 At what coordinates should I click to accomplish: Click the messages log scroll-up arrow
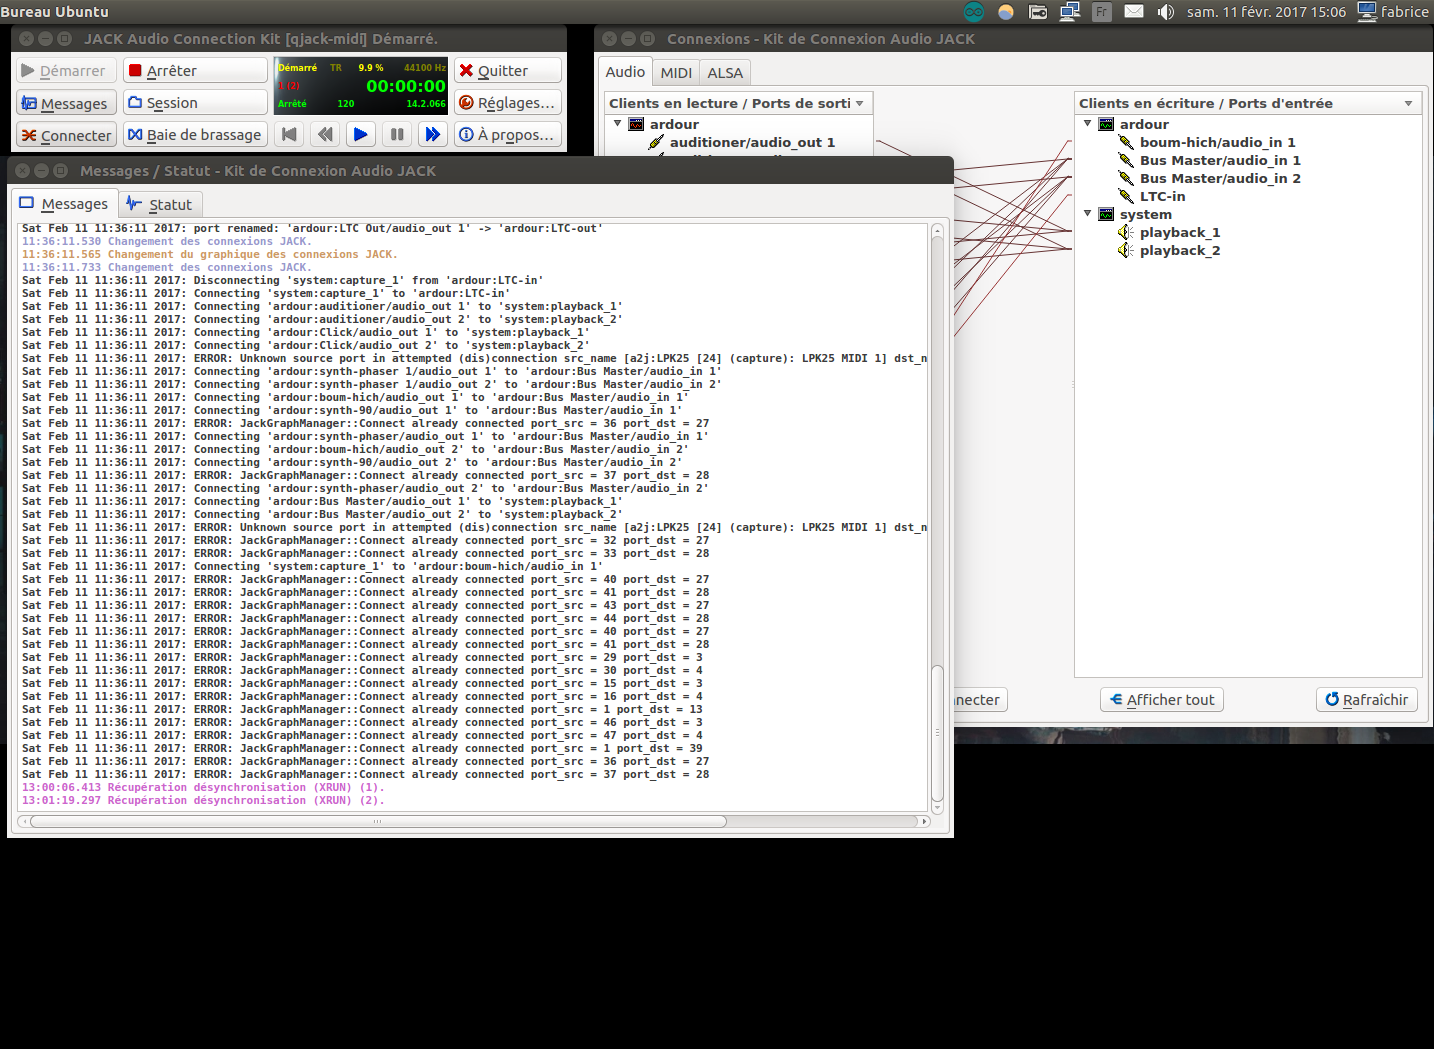(937, 231)
